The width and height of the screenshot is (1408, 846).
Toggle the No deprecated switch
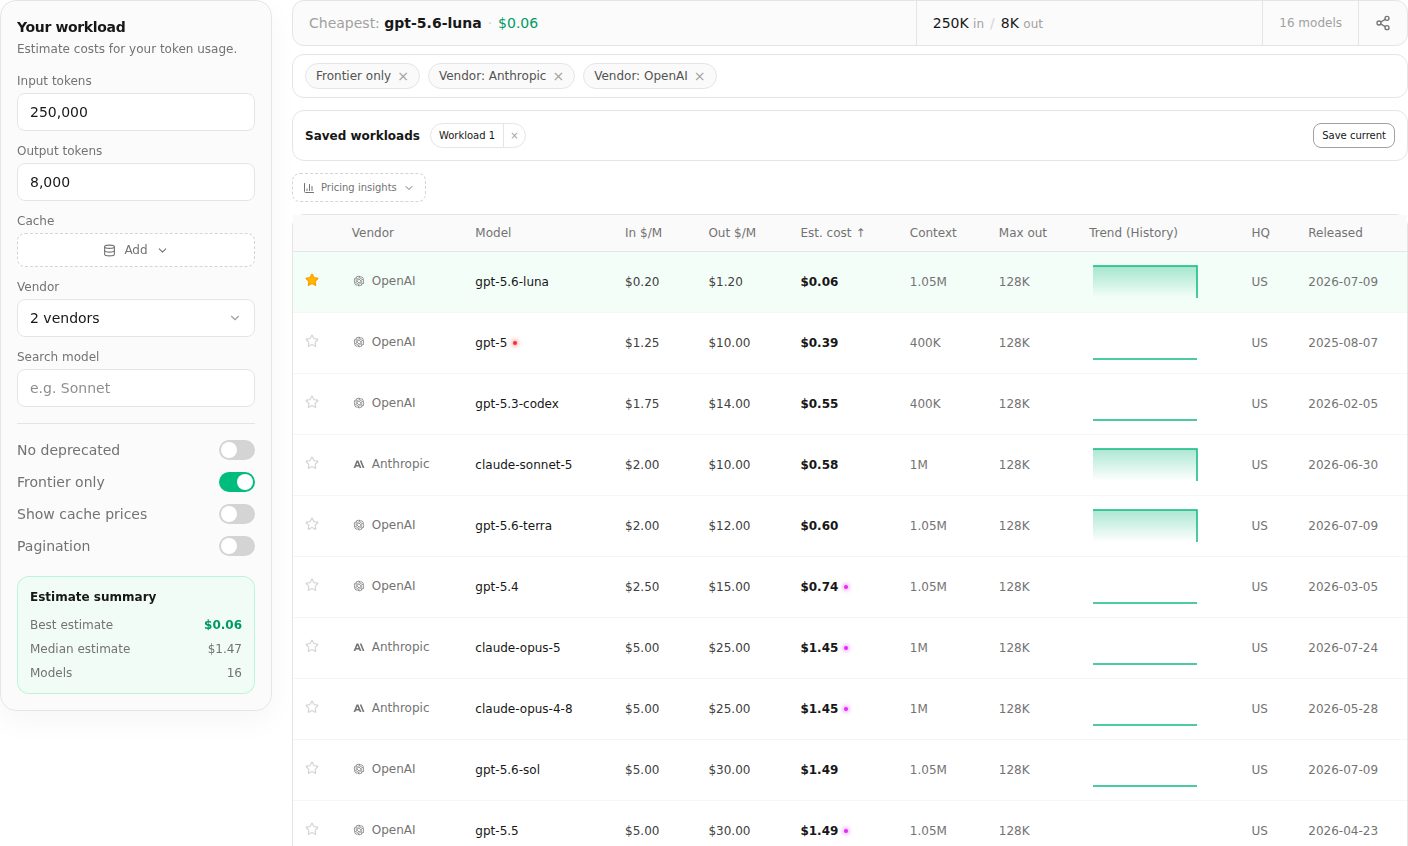(x=237, y=450)
